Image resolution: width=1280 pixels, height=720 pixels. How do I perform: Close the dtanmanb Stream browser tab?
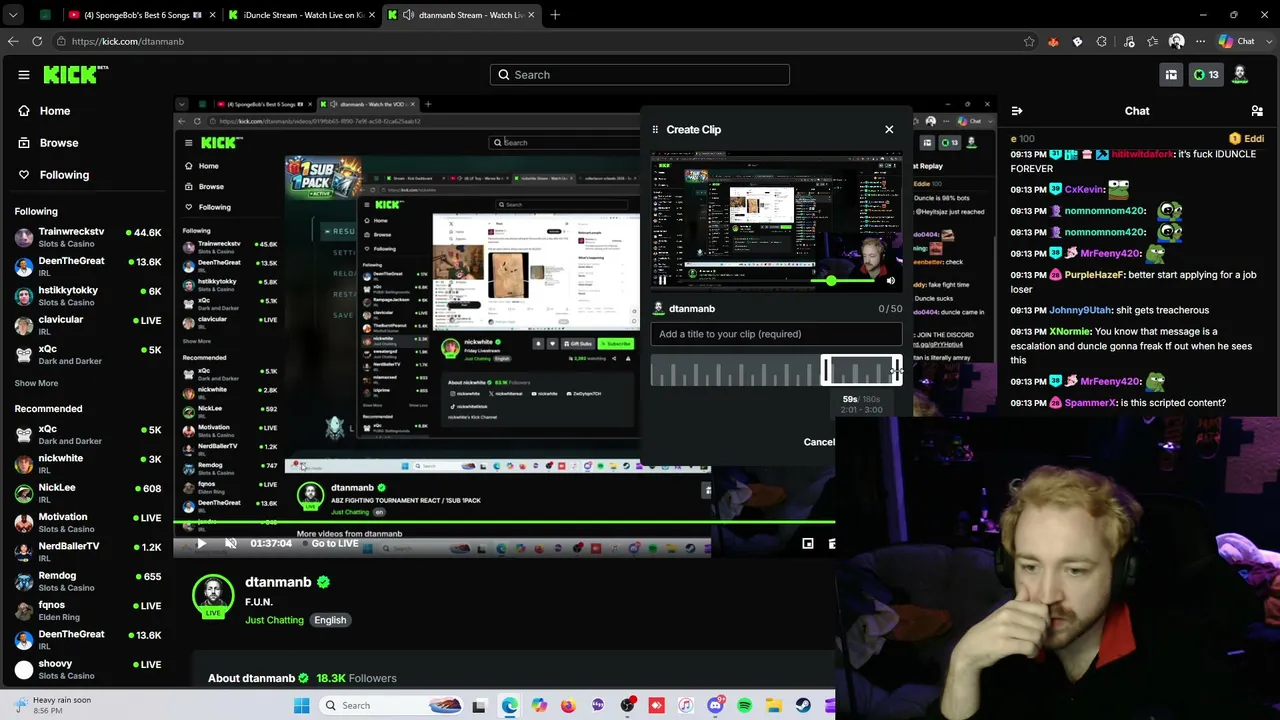pyautogui.click(x=531, y=15)
